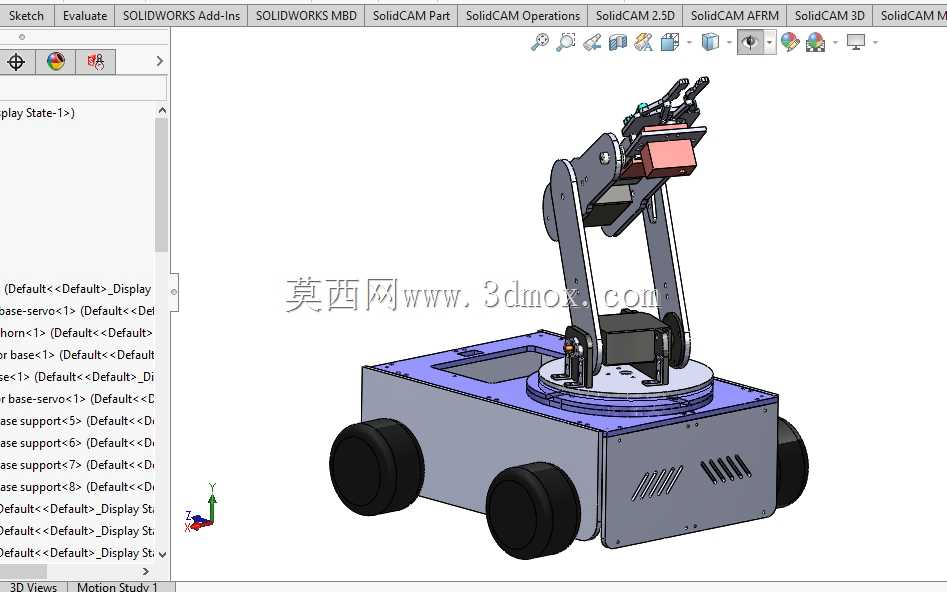947x592 pixels.
Task: Open the Dynamic Annotation Views icon
Action: click(x=644, y=42)
